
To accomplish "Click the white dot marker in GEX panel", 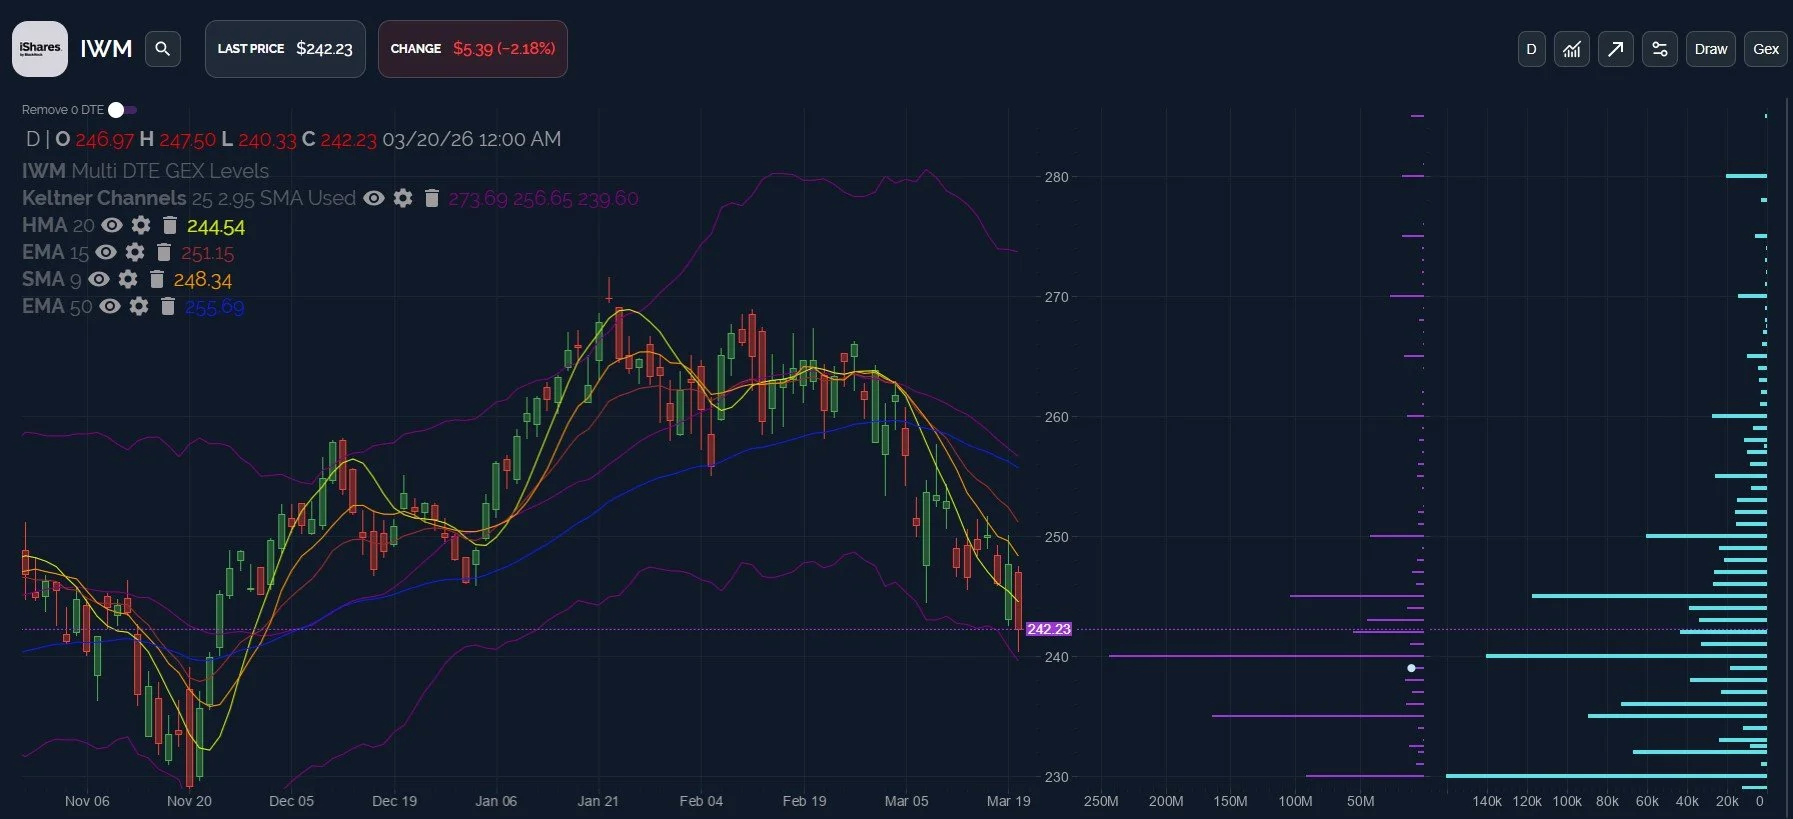I will click(x=1411, y=668).
